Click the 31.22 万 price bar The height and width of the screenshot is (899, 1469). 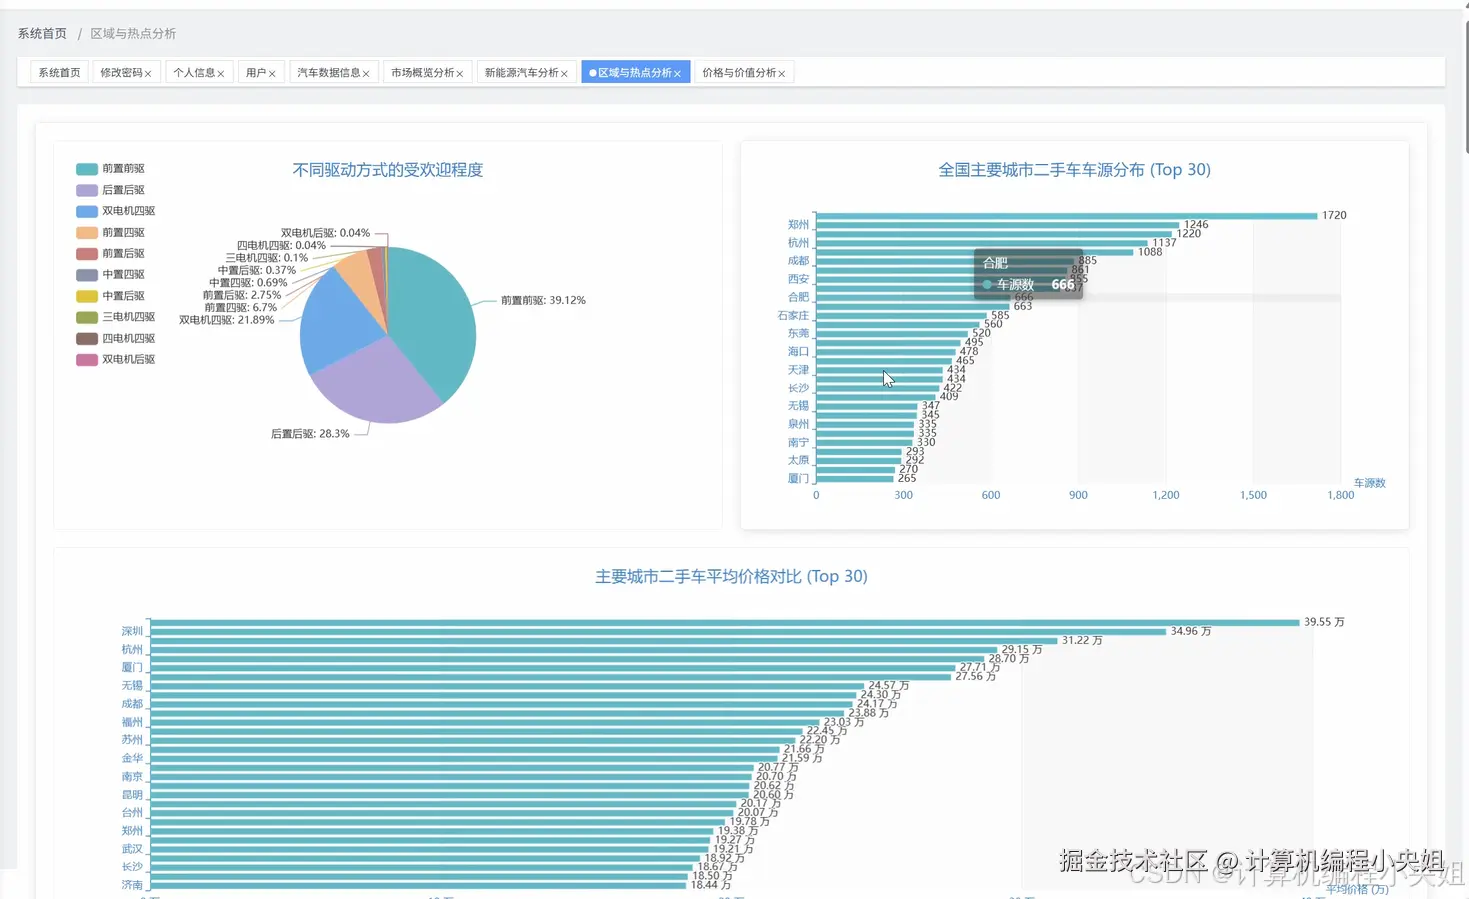(x=604, y=640)
